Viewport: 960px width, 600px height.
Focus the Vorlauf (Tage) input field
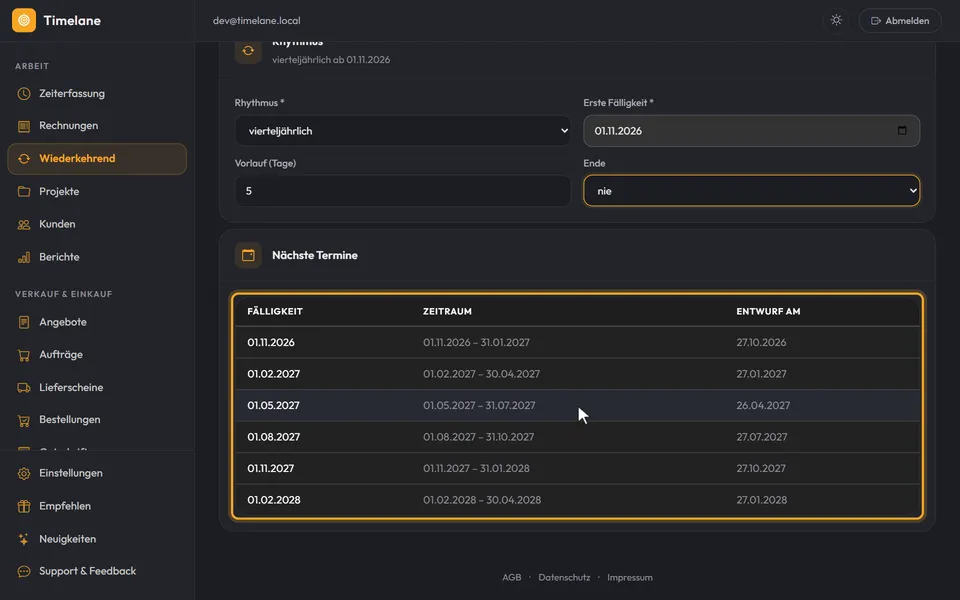pyautogui.click(x=403, y=191)
